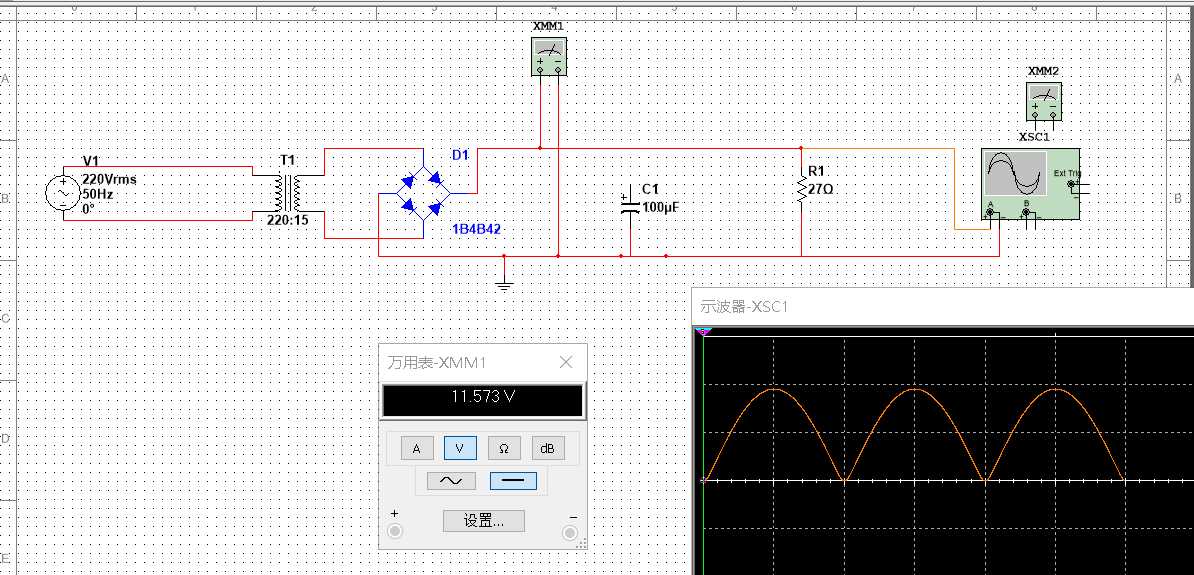Close the 万用表-XMM1 multimeter window
This screenshot has height=575, width=1194.
566,363
